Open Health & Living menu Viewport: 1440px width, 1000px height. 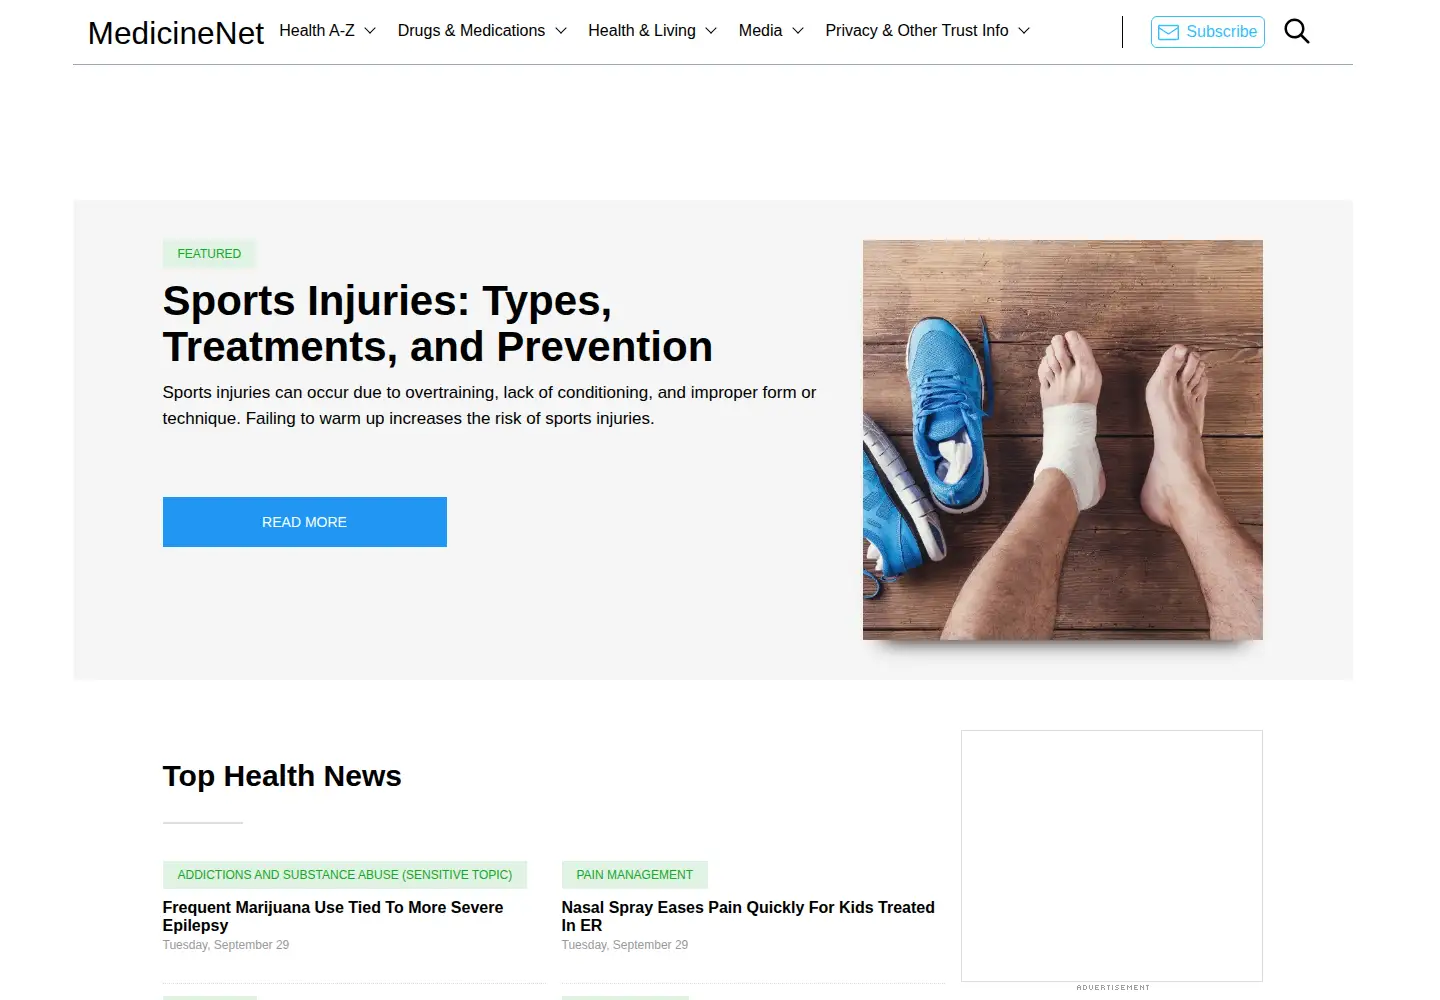642,31
